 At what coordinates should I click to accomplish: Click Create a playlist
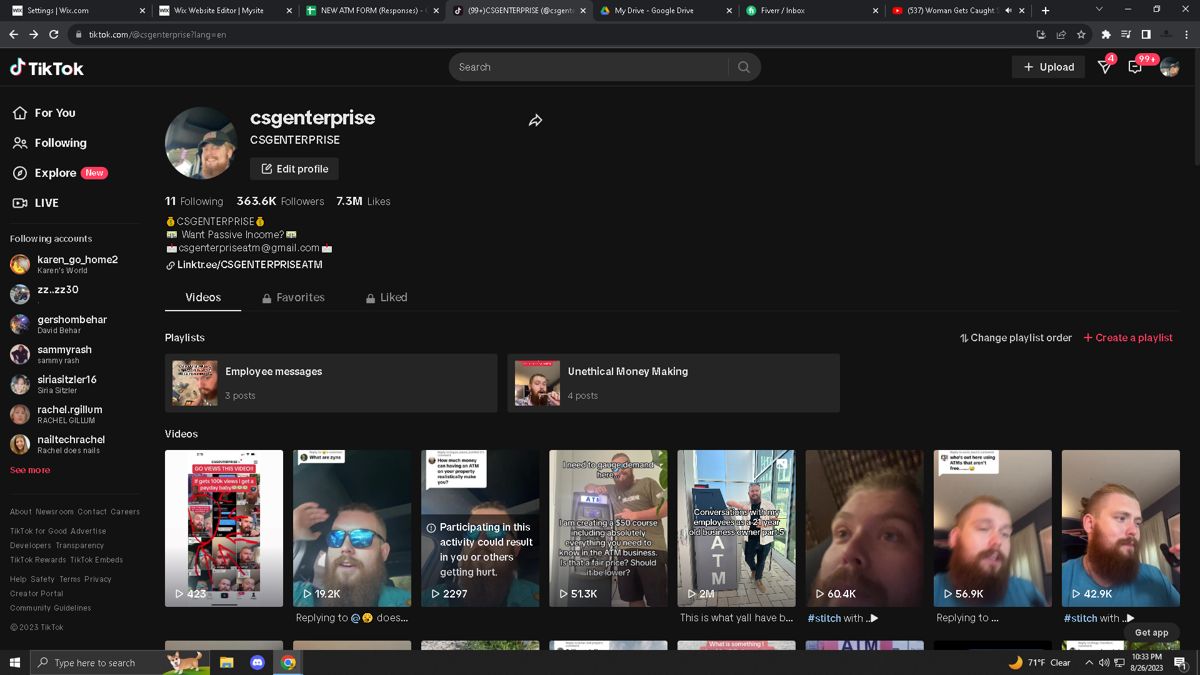1128,338
